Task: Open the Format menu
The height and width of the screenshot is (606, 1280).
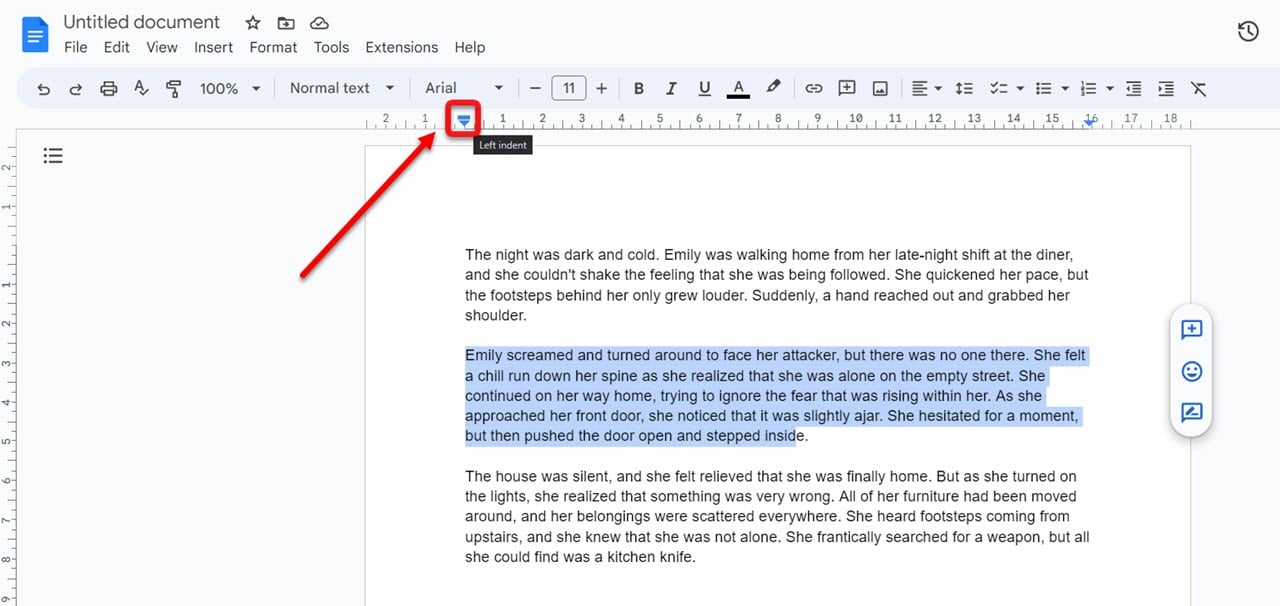Action: coord(273,47)
